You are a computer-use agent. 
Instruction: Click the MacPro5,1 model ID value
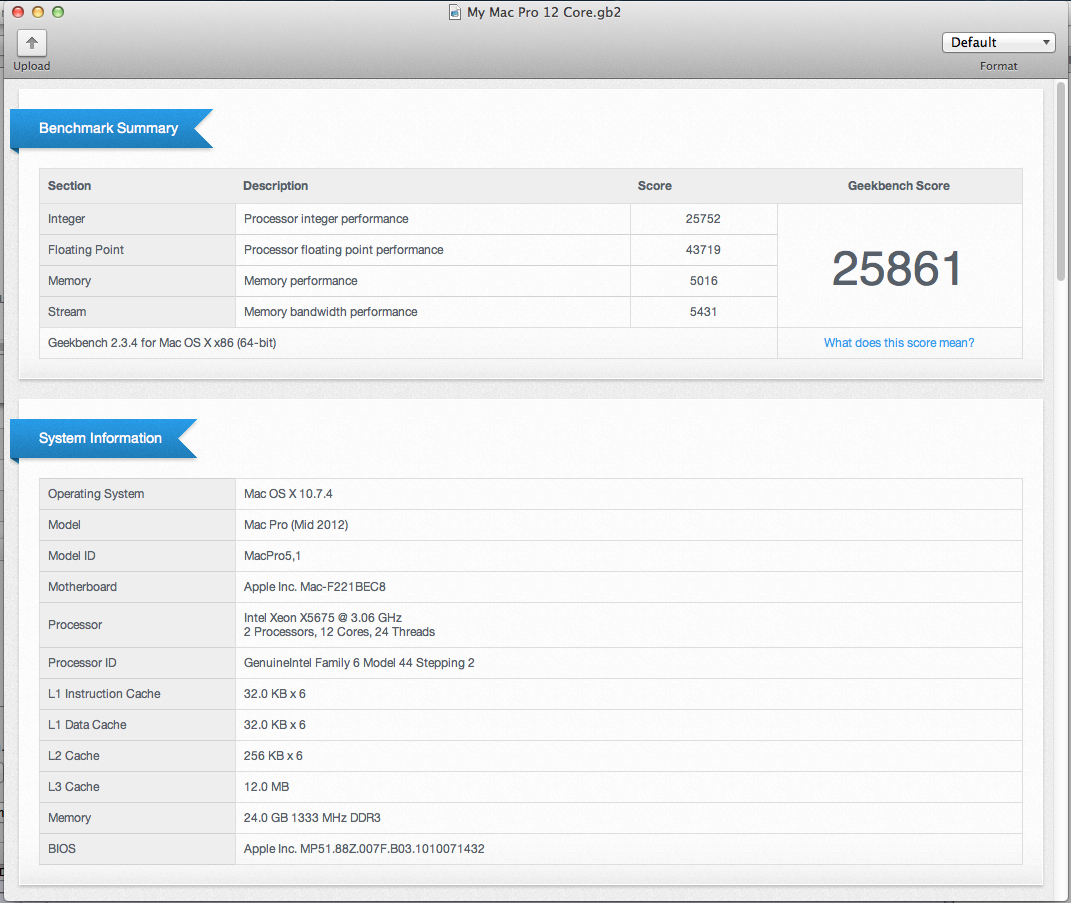[272, 556]
